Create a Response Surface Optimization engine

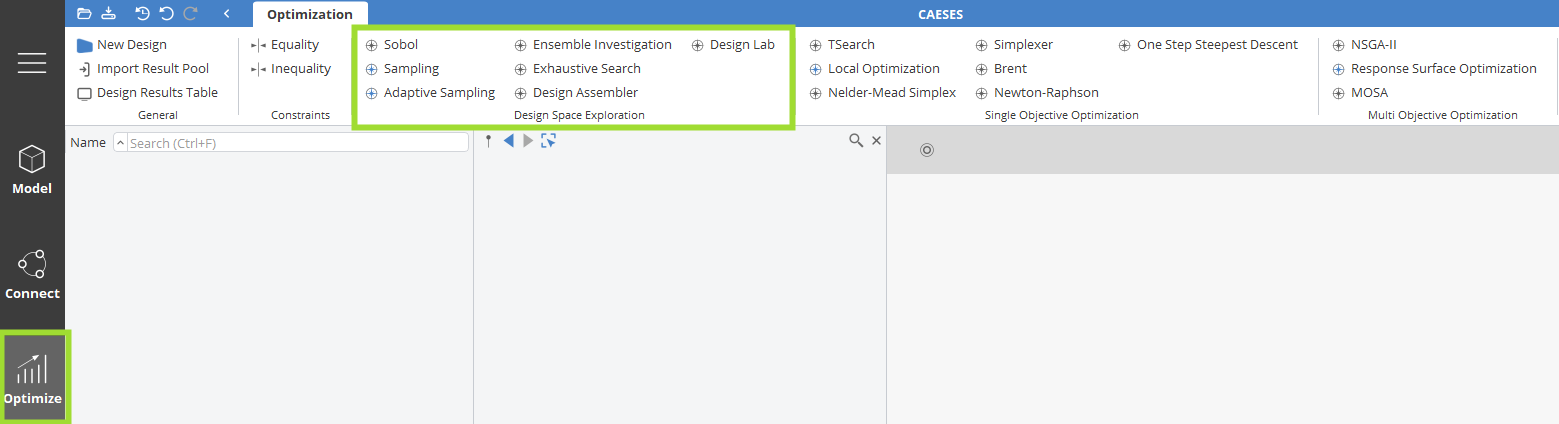coord(1435,69)
